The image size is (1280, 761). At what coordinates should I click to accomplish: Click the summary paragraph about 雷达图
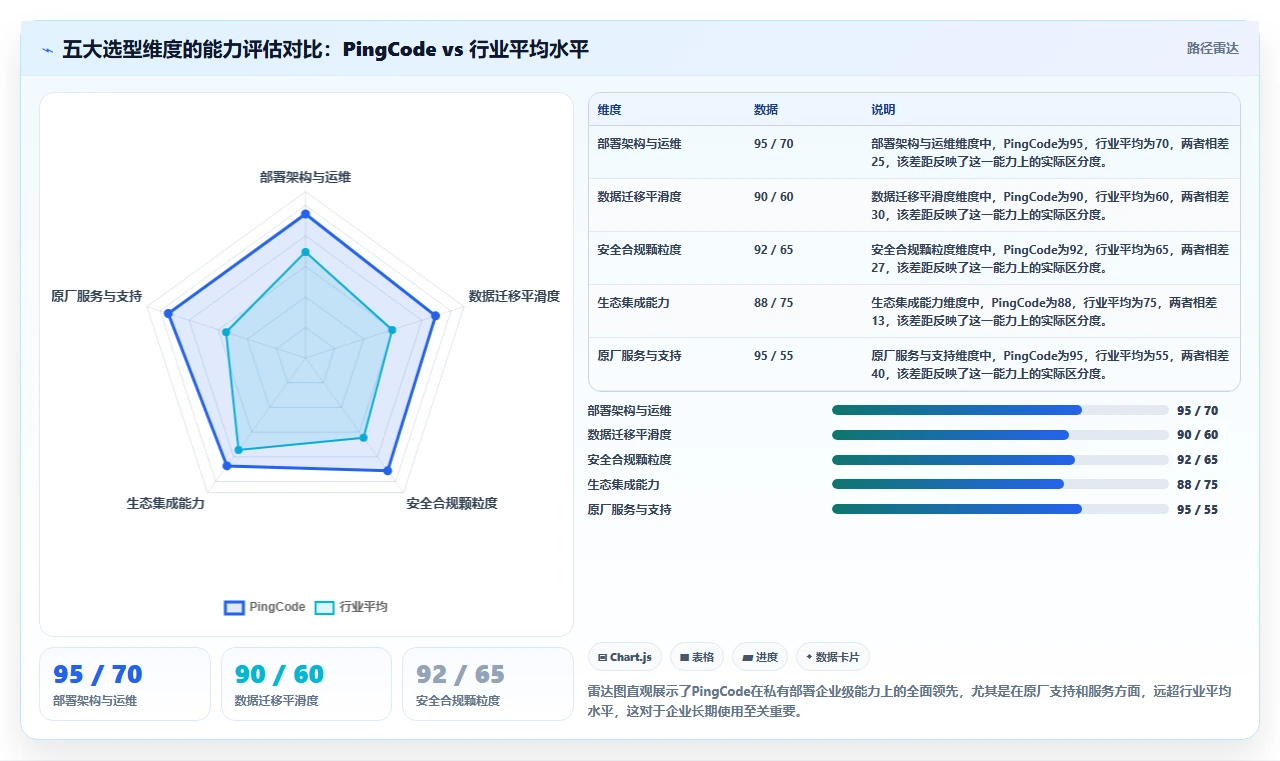[x=912, y=702]
